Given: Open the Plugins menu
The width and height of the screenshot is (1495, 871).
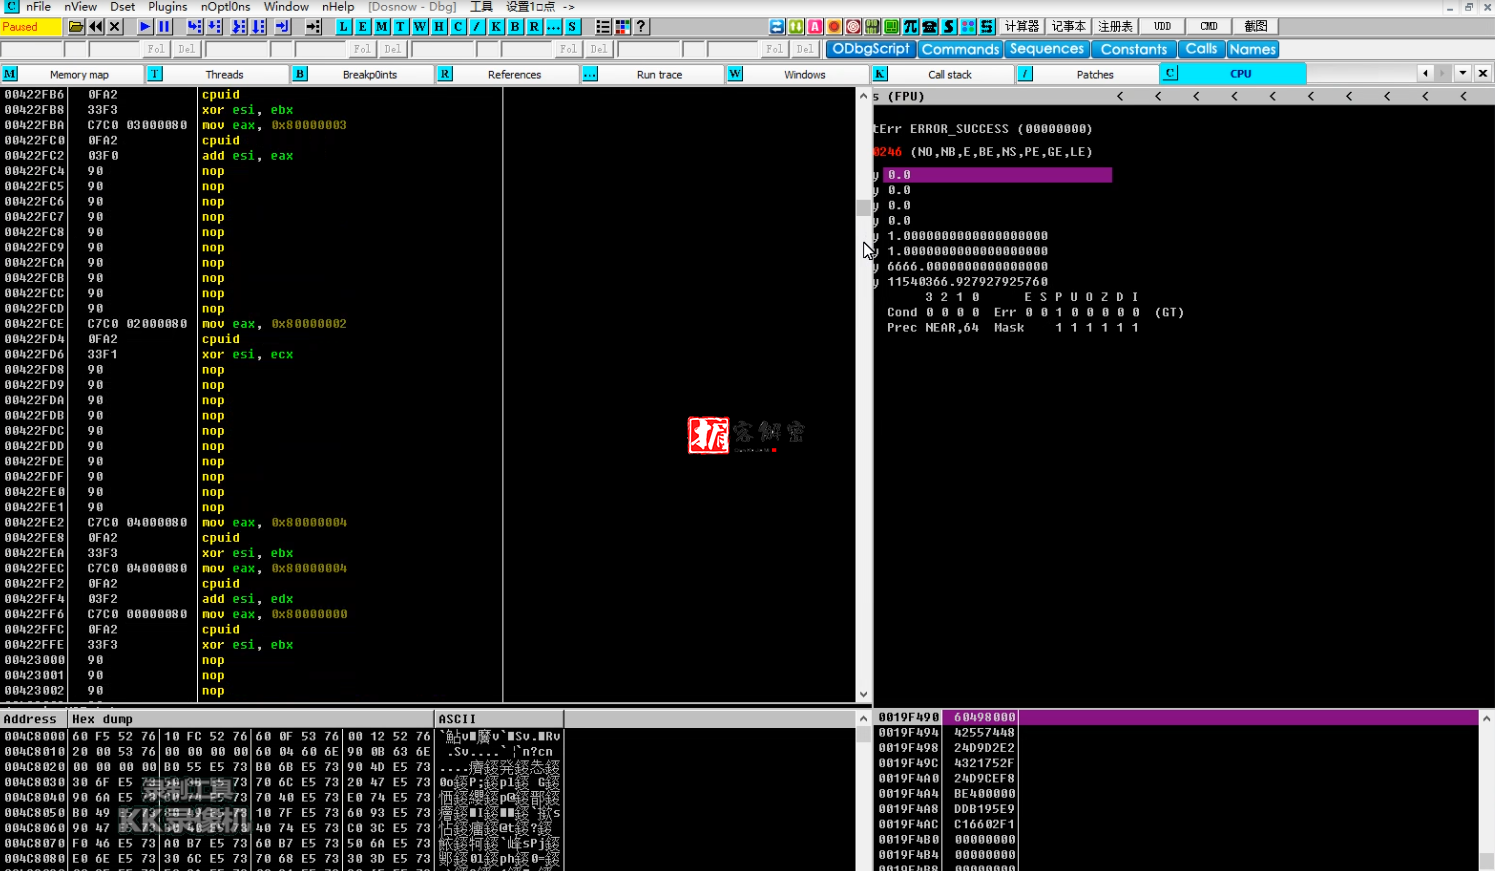Looking at the screenshot, I should coord(167,7).
